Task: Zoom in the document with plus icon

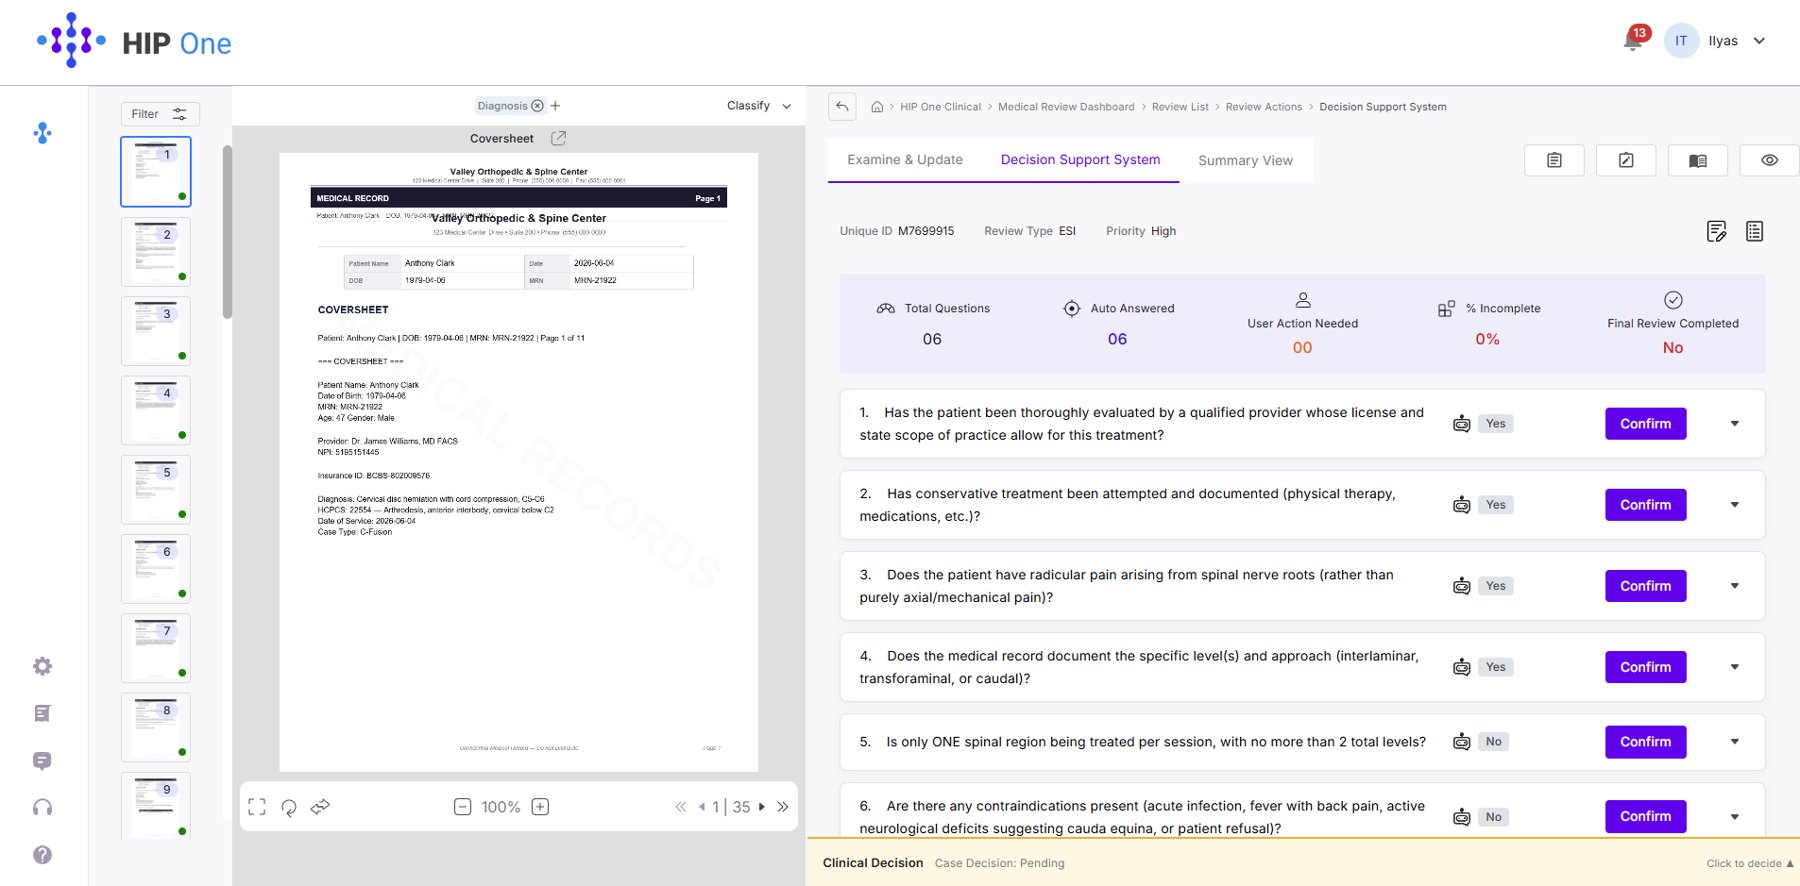Action: (x=540, y=807)
